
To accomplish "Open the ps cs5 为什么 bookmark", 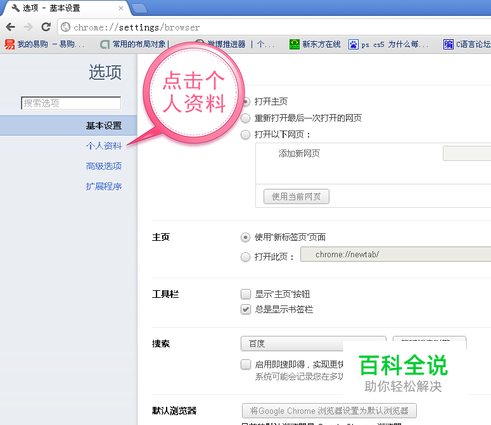I will pos(388,44).
